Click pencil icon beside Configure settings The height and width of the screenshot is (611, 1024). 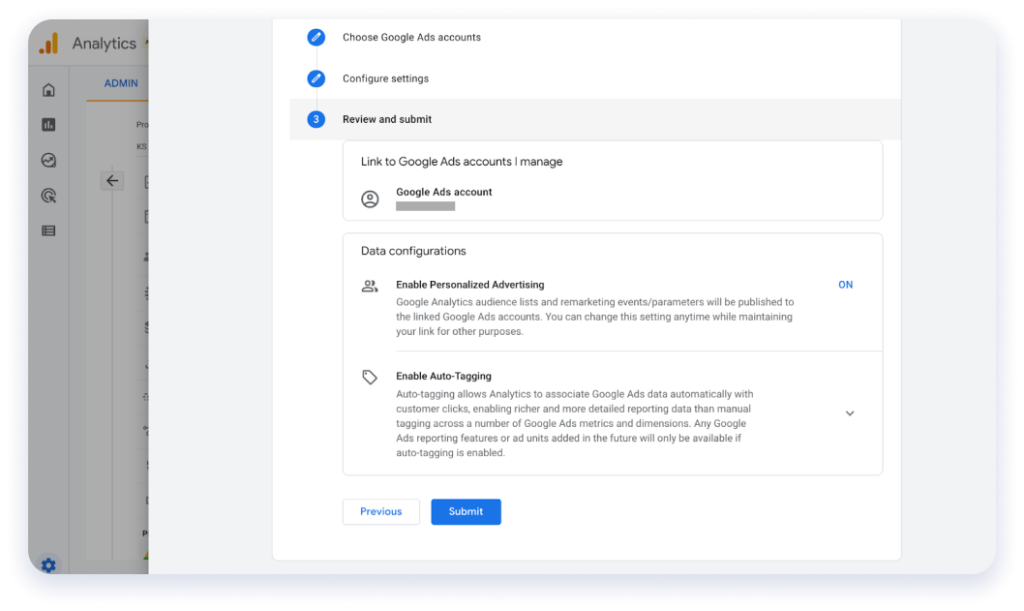click(316, 78)
